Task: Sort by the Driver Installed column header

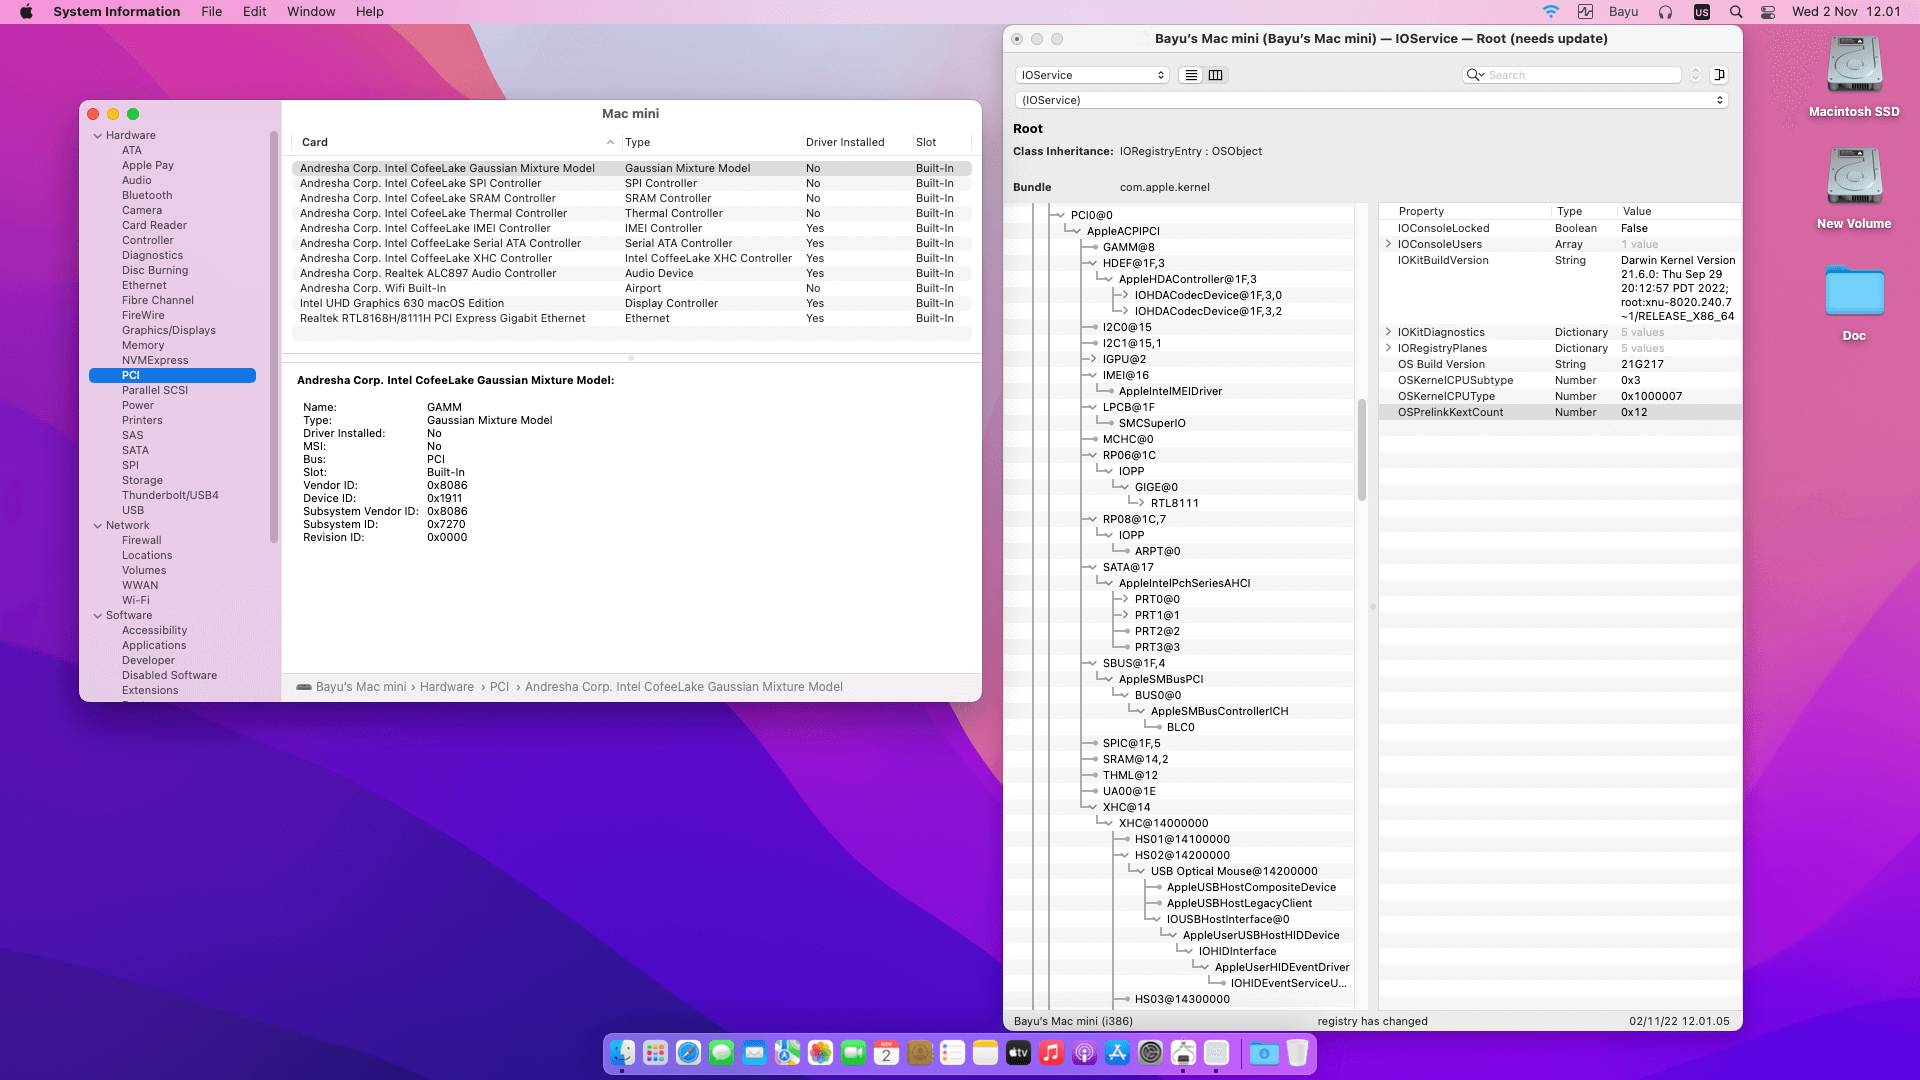Action: (845, 142)
